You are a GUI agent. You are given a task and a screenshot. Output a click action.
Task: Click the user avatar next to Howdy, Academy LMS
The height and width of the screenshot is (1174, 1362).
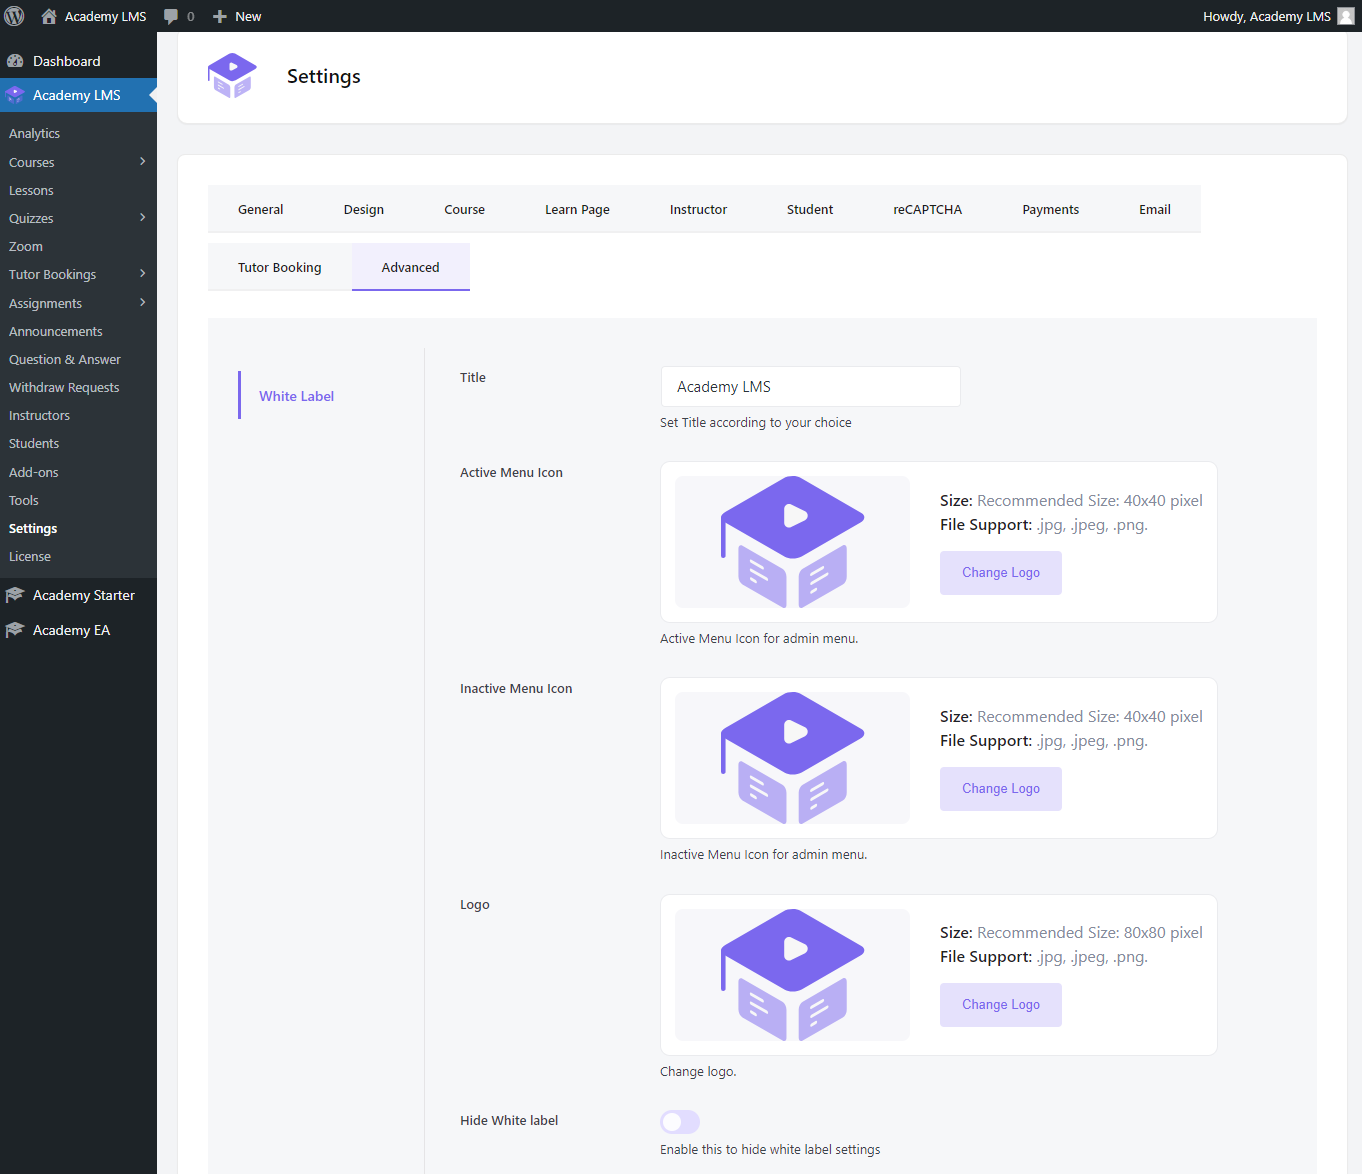(1345, 16)
